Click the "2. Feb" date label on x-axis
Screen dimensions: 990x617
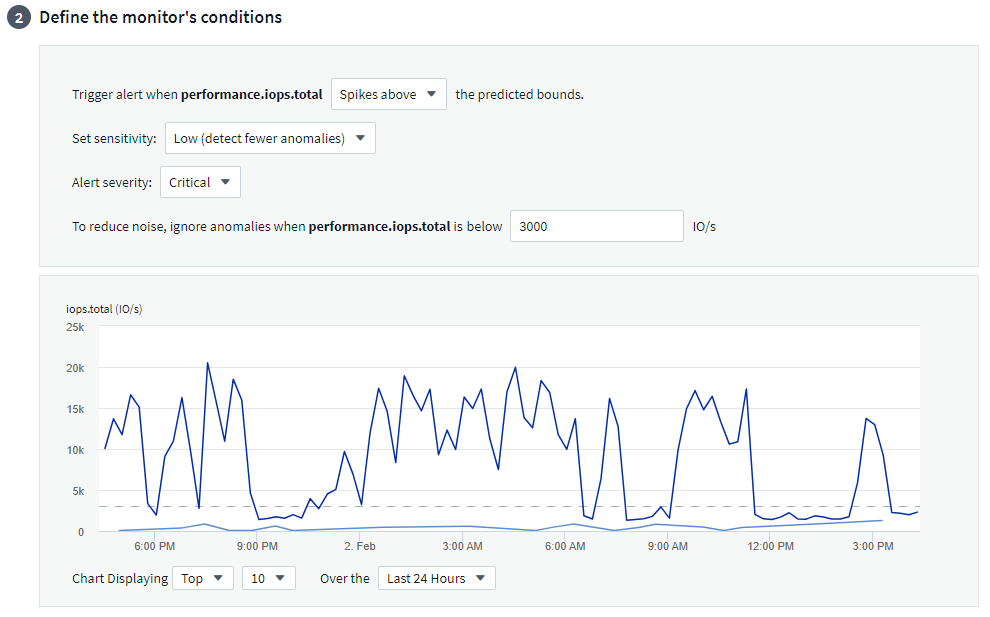pyautogui.click(x=359, y=546)
